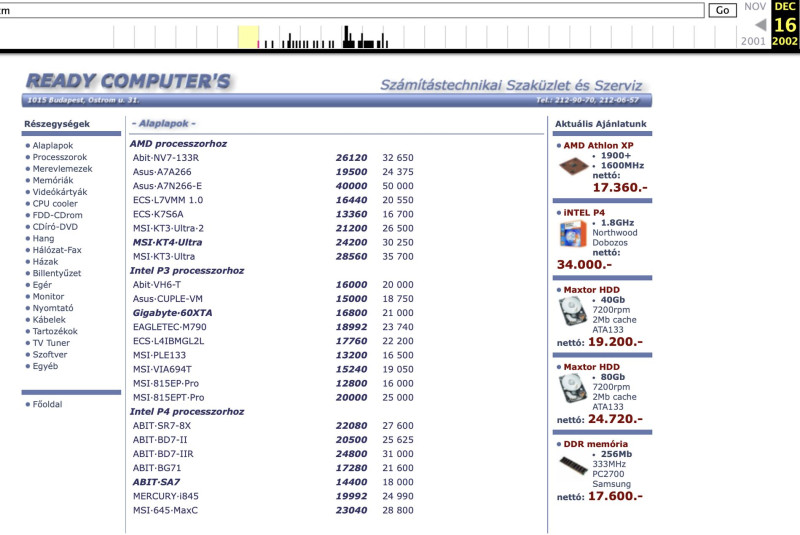
Task: Click the tallest capture bar in timeline
Action: 346,37
